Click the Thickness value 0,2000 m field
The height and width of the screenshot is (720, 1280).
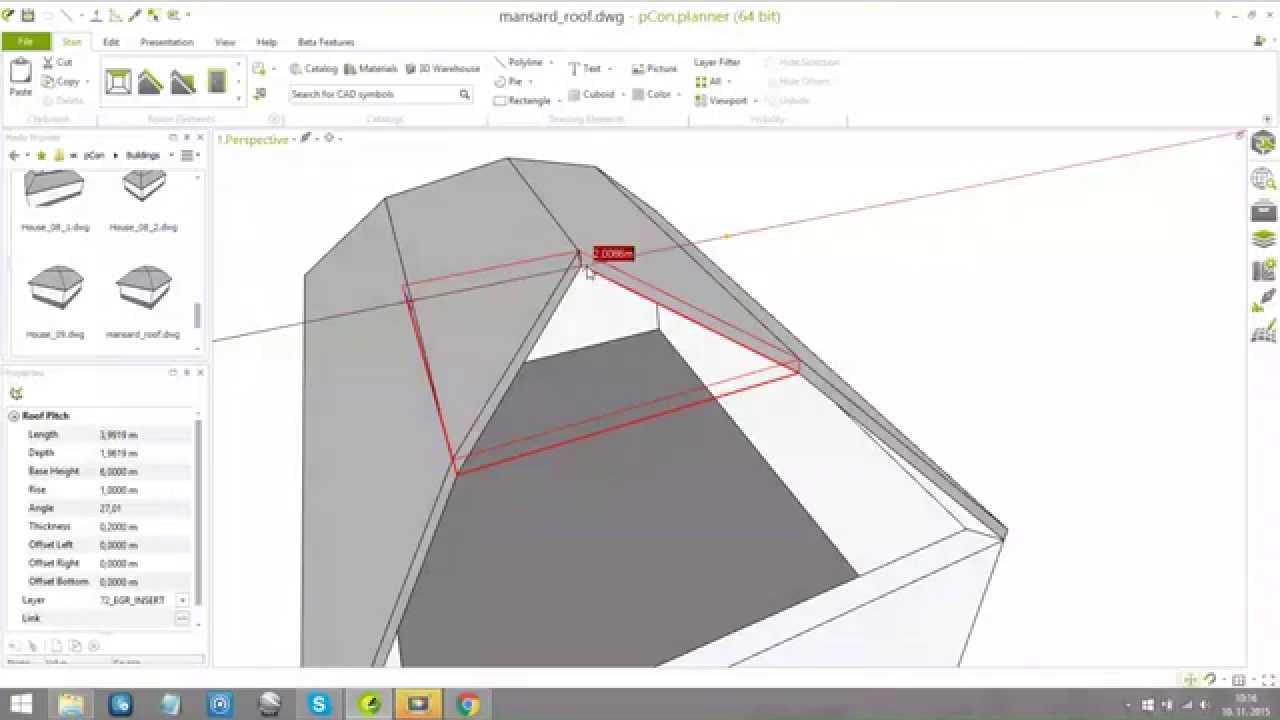(x=143, y=526)
